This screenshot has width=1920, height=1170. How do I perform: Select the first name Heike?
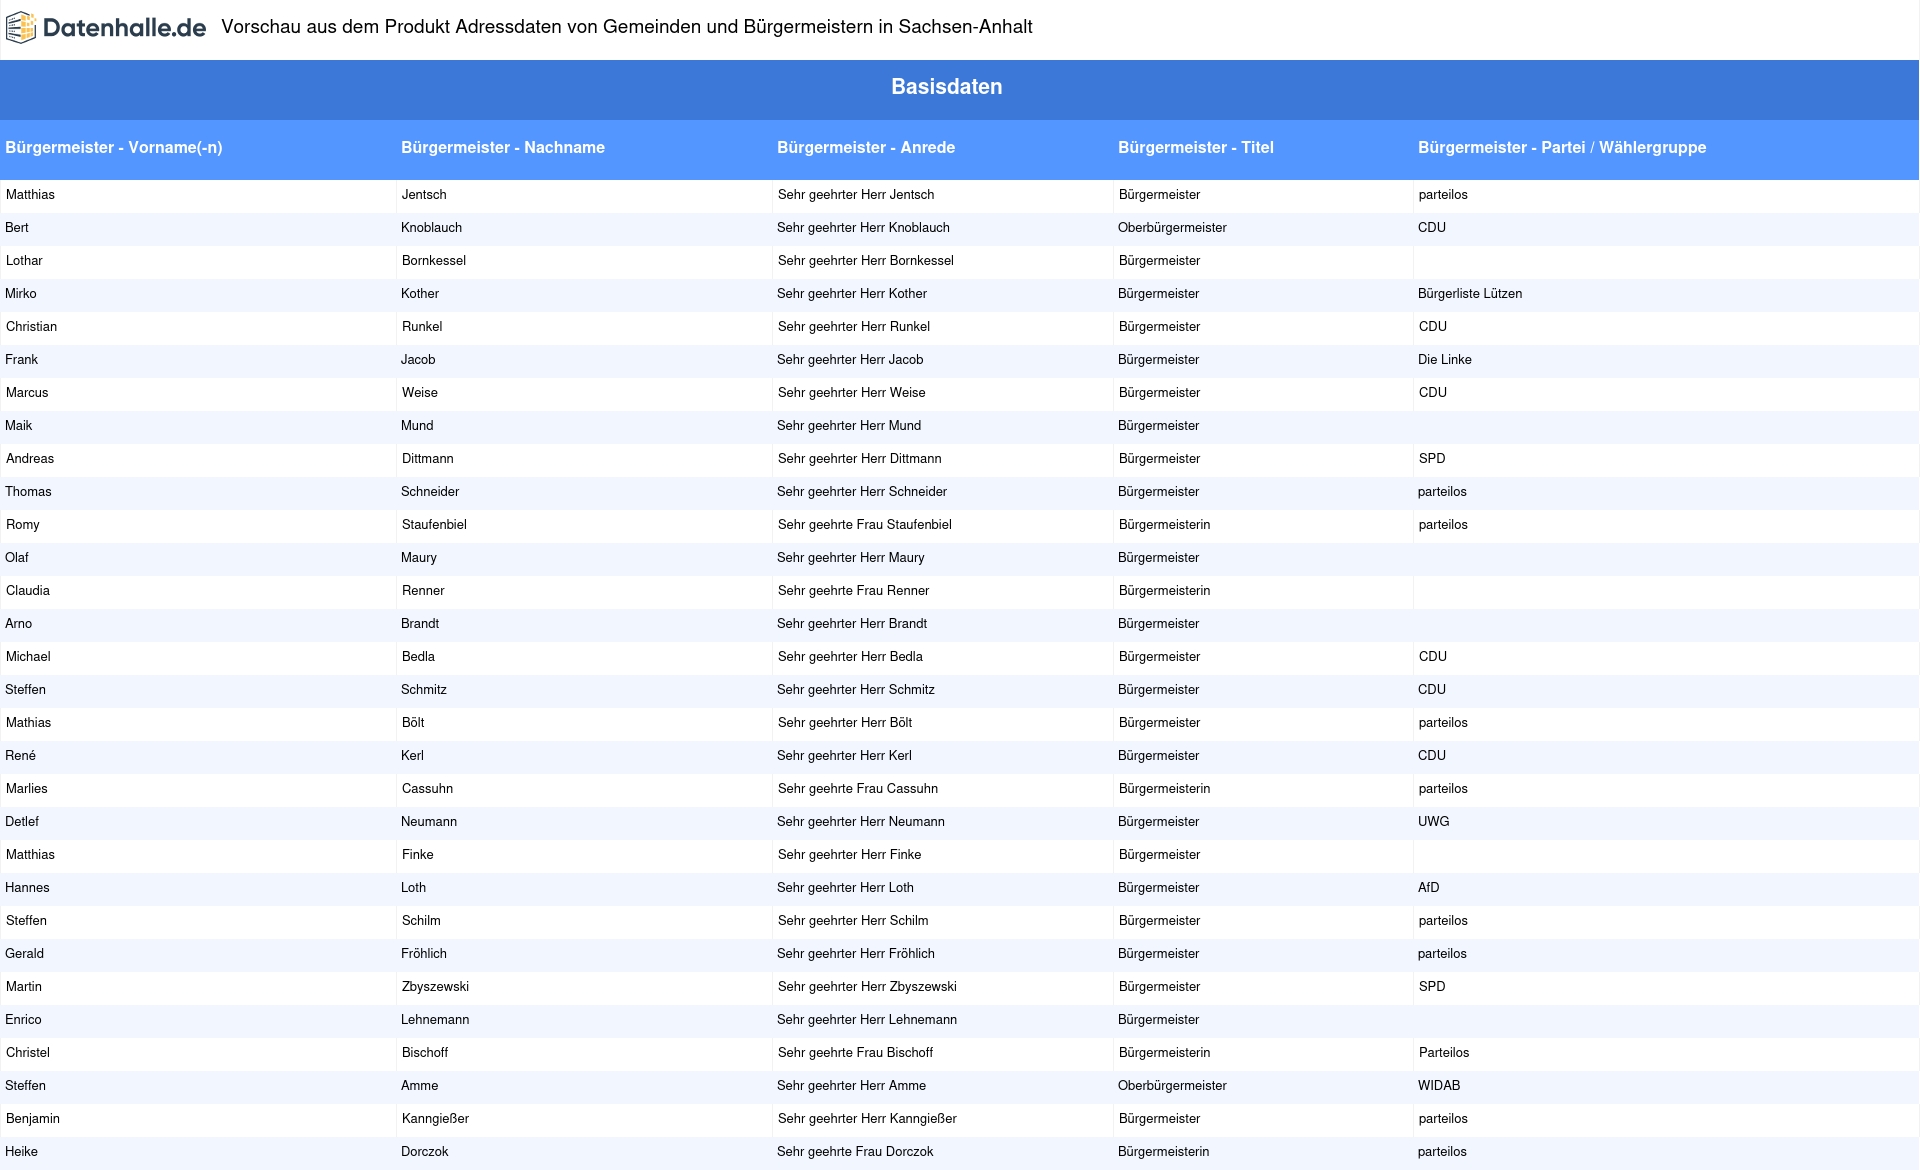(21, 1151)
